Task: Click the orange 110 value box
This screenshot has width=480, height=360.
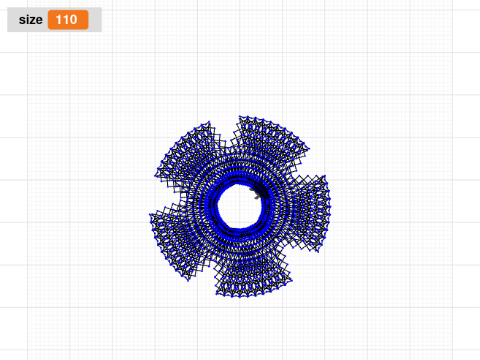Action: pyautogui.click(x=68, y=20)
